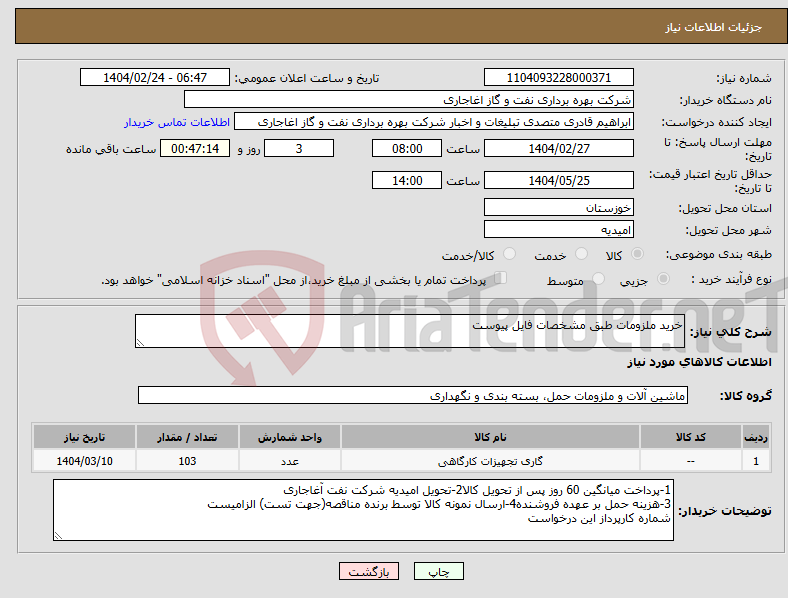788x598 pixels.
Task: Click the واحد شمارش column header
Action: (290, 437)
